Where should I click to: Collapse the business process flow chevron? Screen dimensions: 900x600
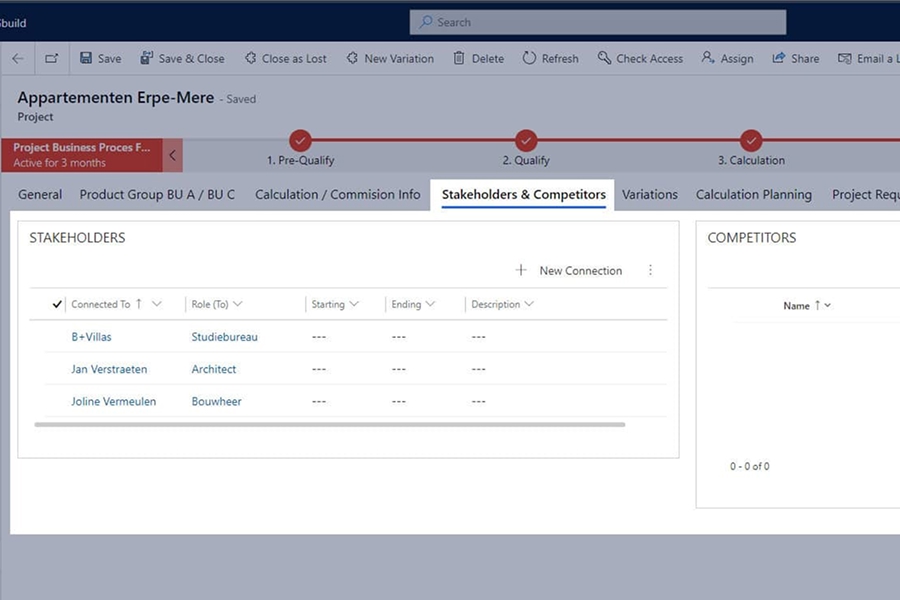172,155
